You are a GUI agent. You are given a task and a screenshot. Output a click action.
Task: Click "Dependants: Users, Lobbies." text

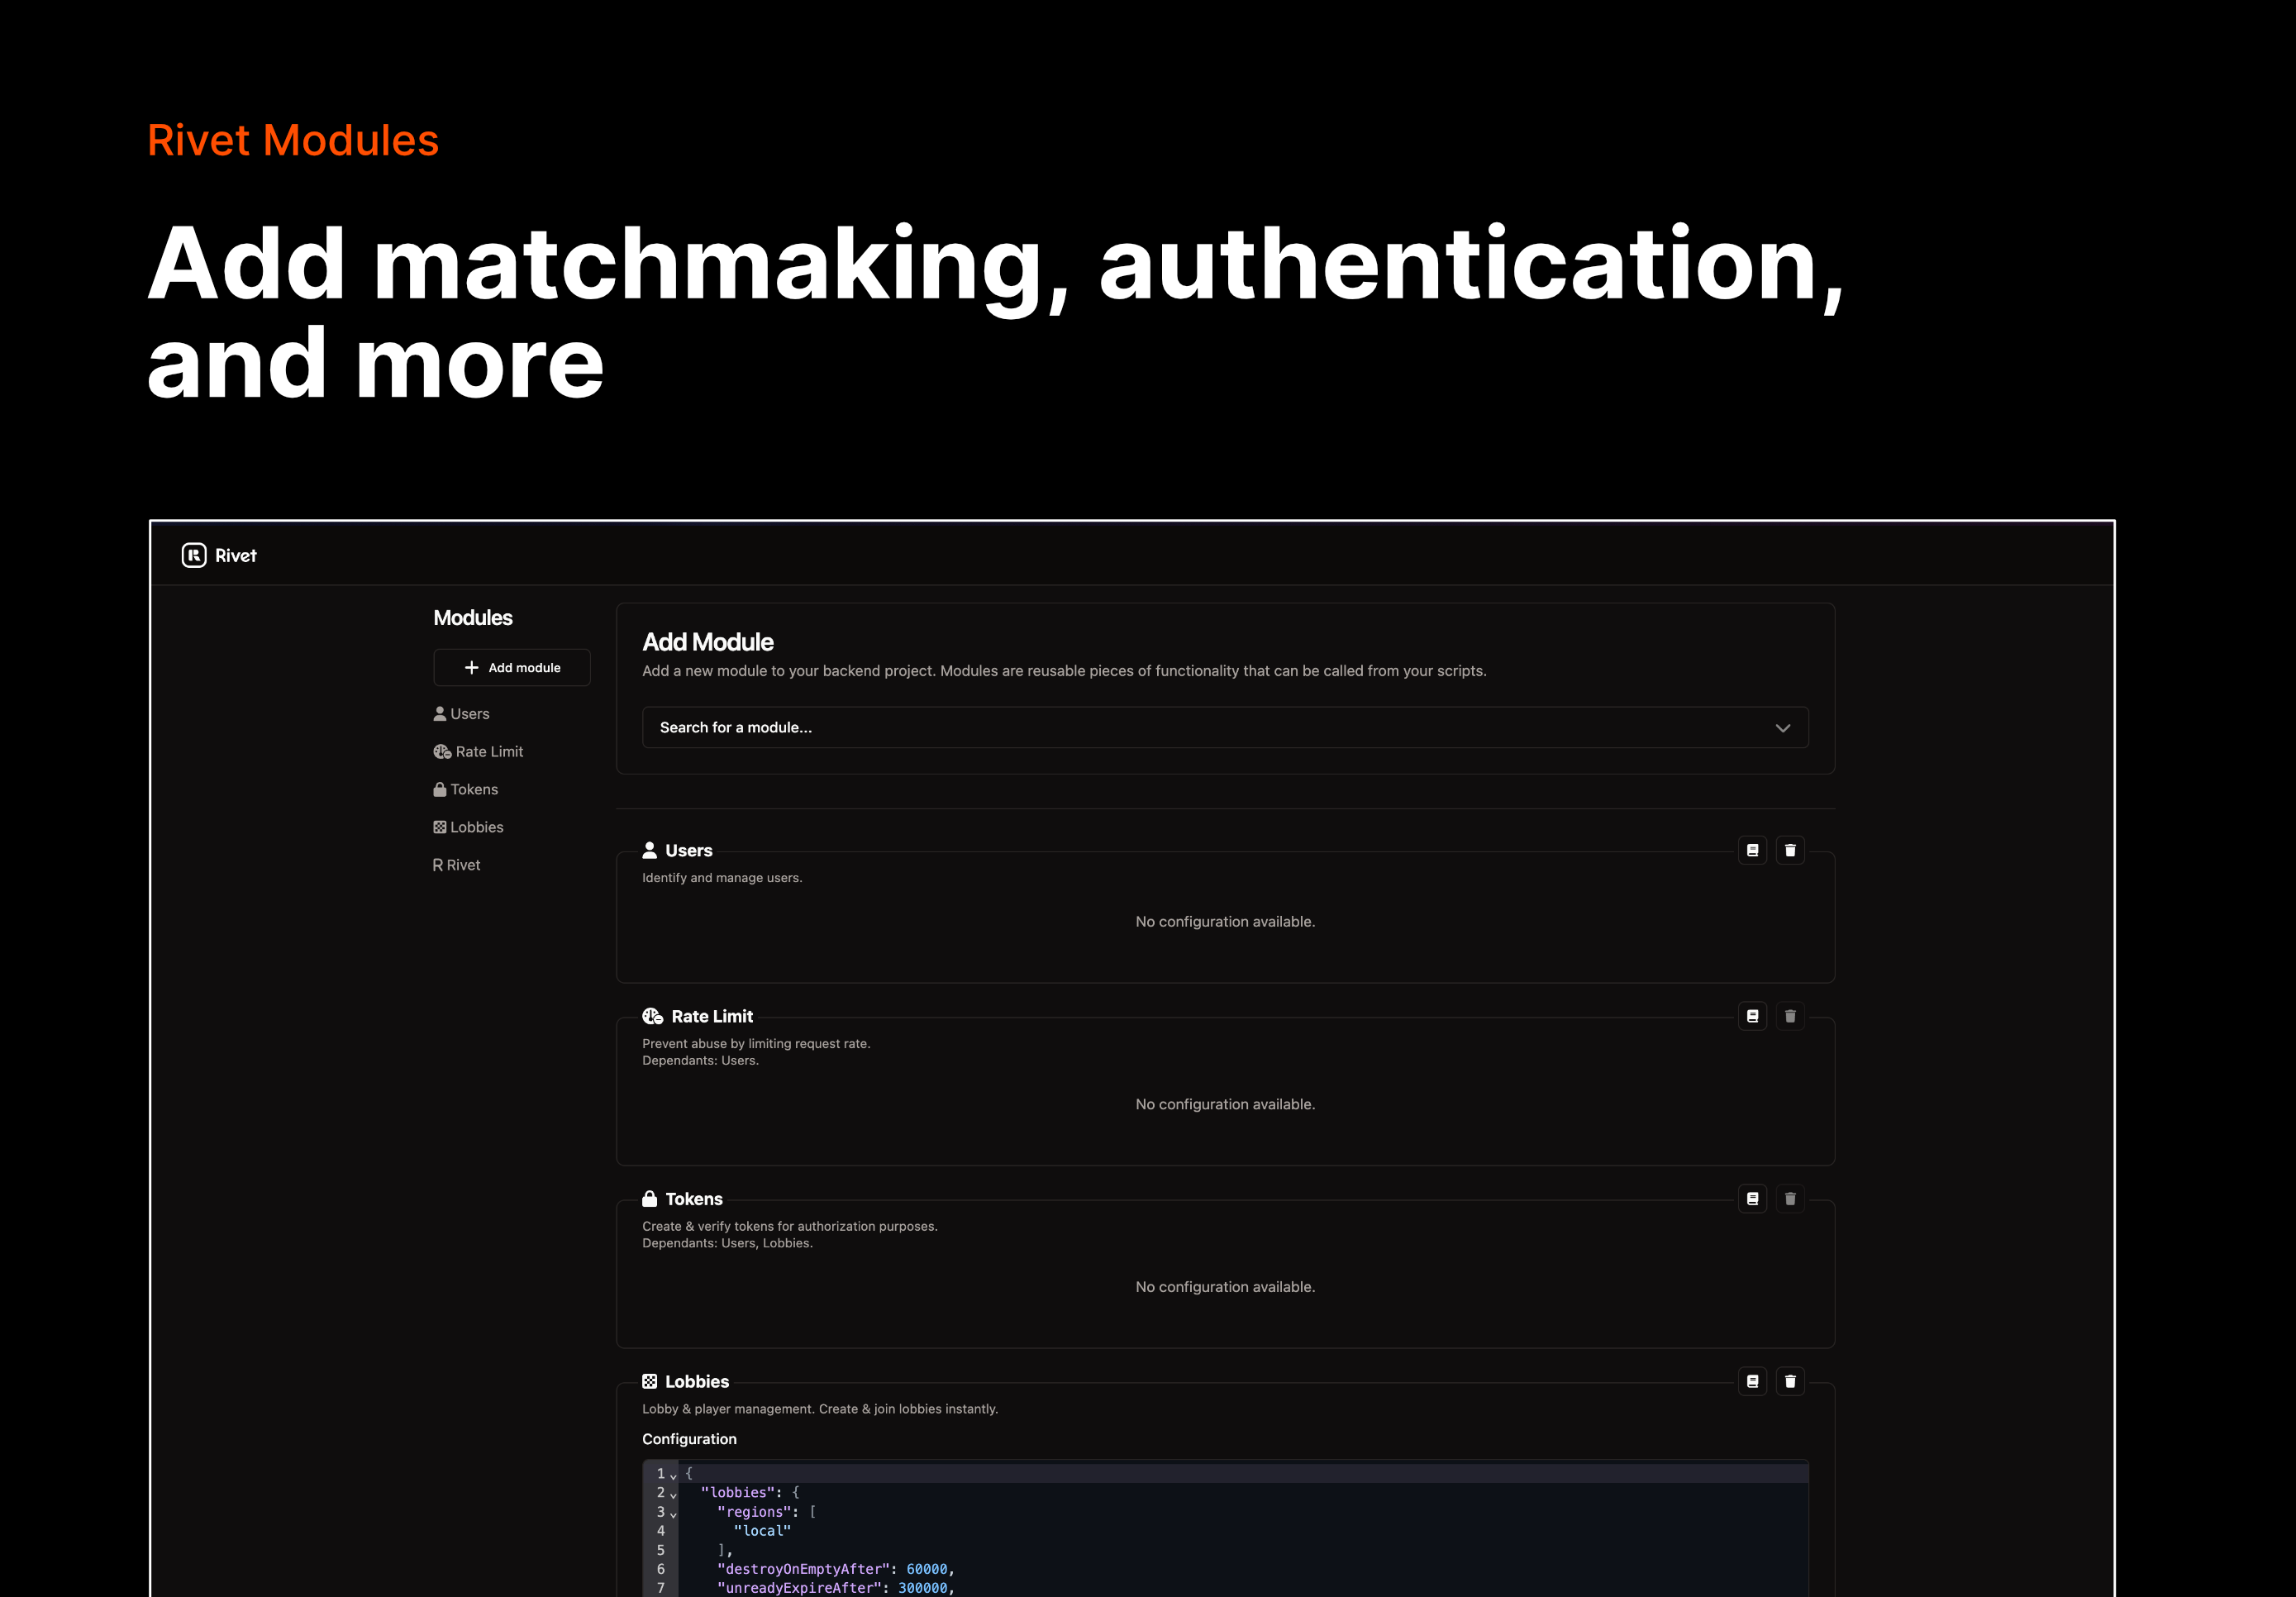click(x=727, y=1243)
